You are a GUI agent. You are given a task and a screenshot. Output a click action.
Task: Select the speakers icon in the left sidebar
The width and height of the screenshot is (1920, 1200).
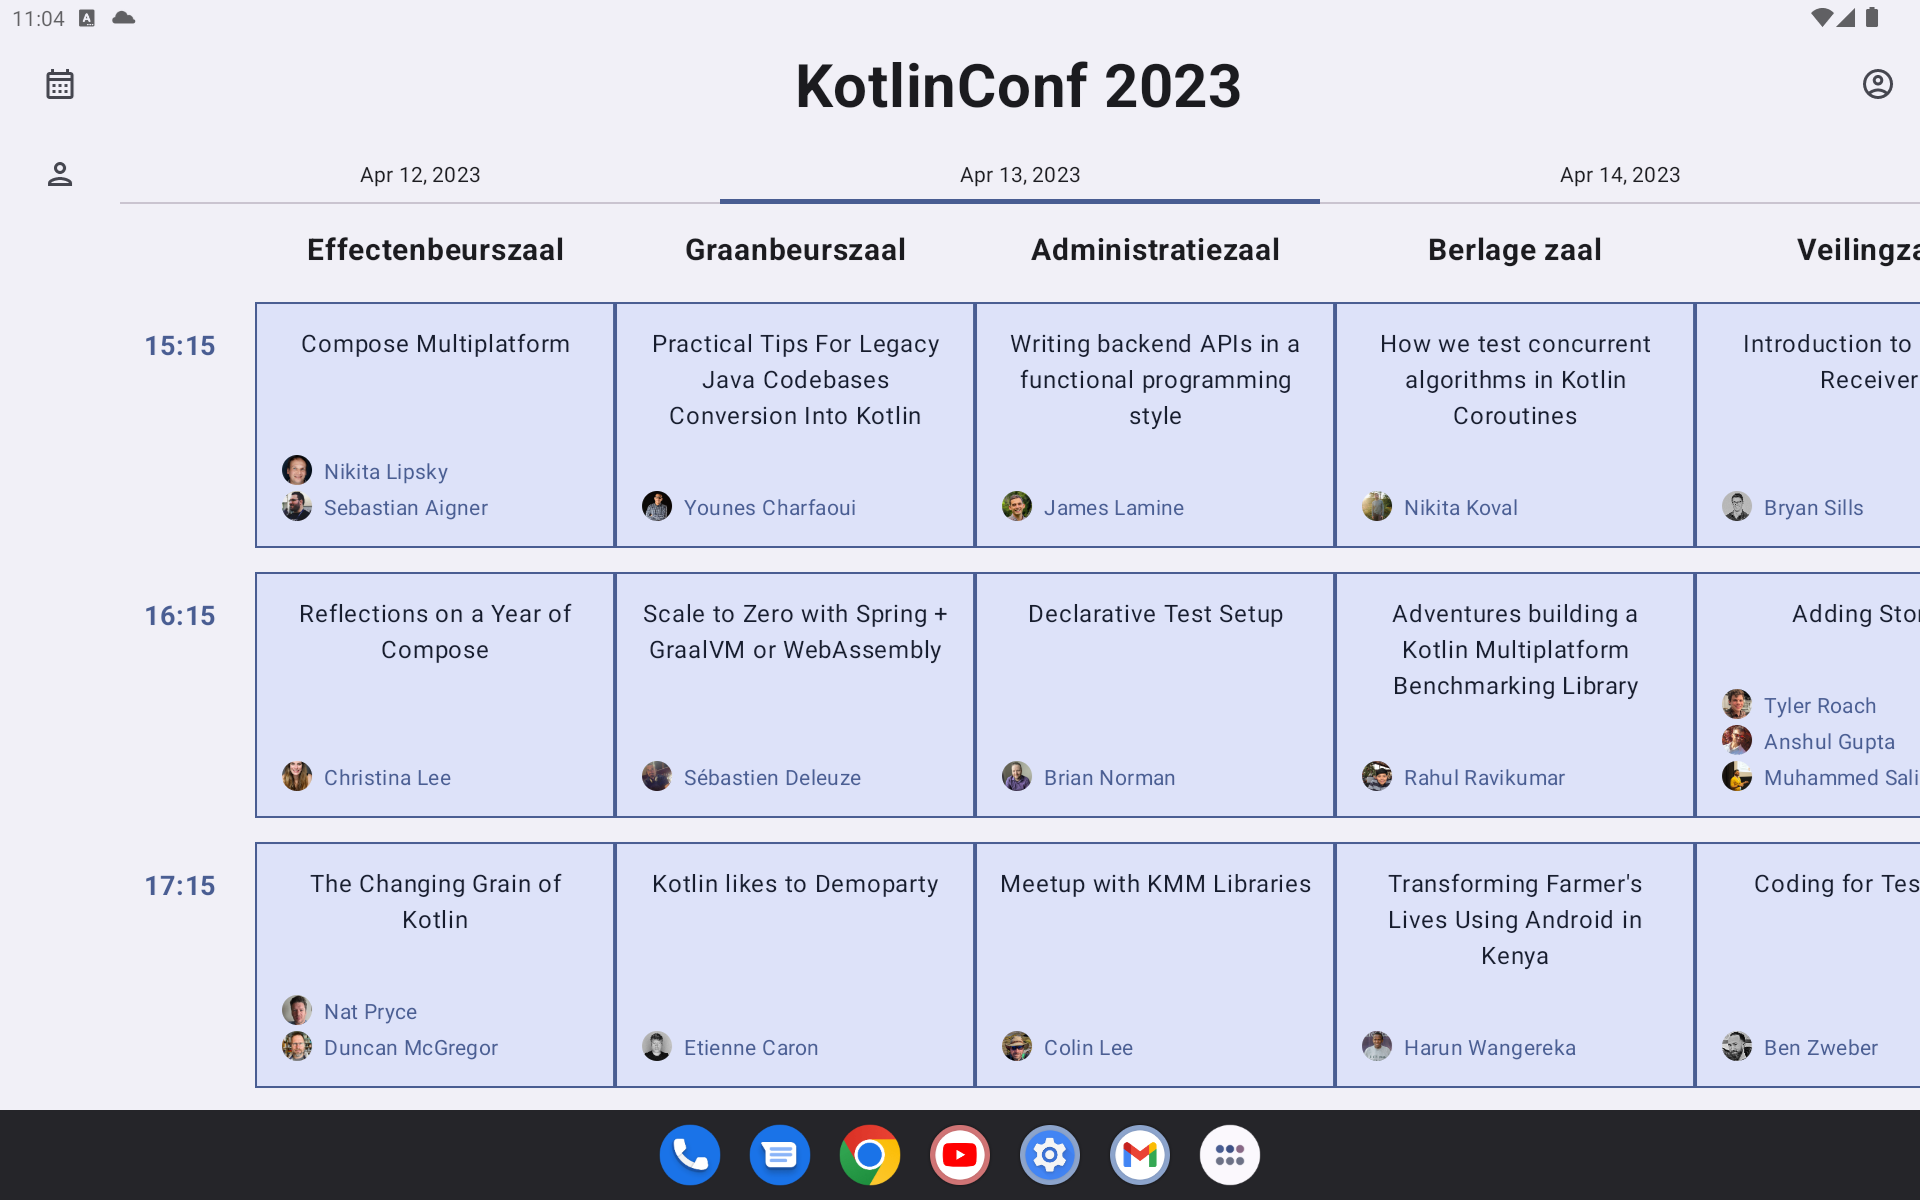(x=60, y=174)
